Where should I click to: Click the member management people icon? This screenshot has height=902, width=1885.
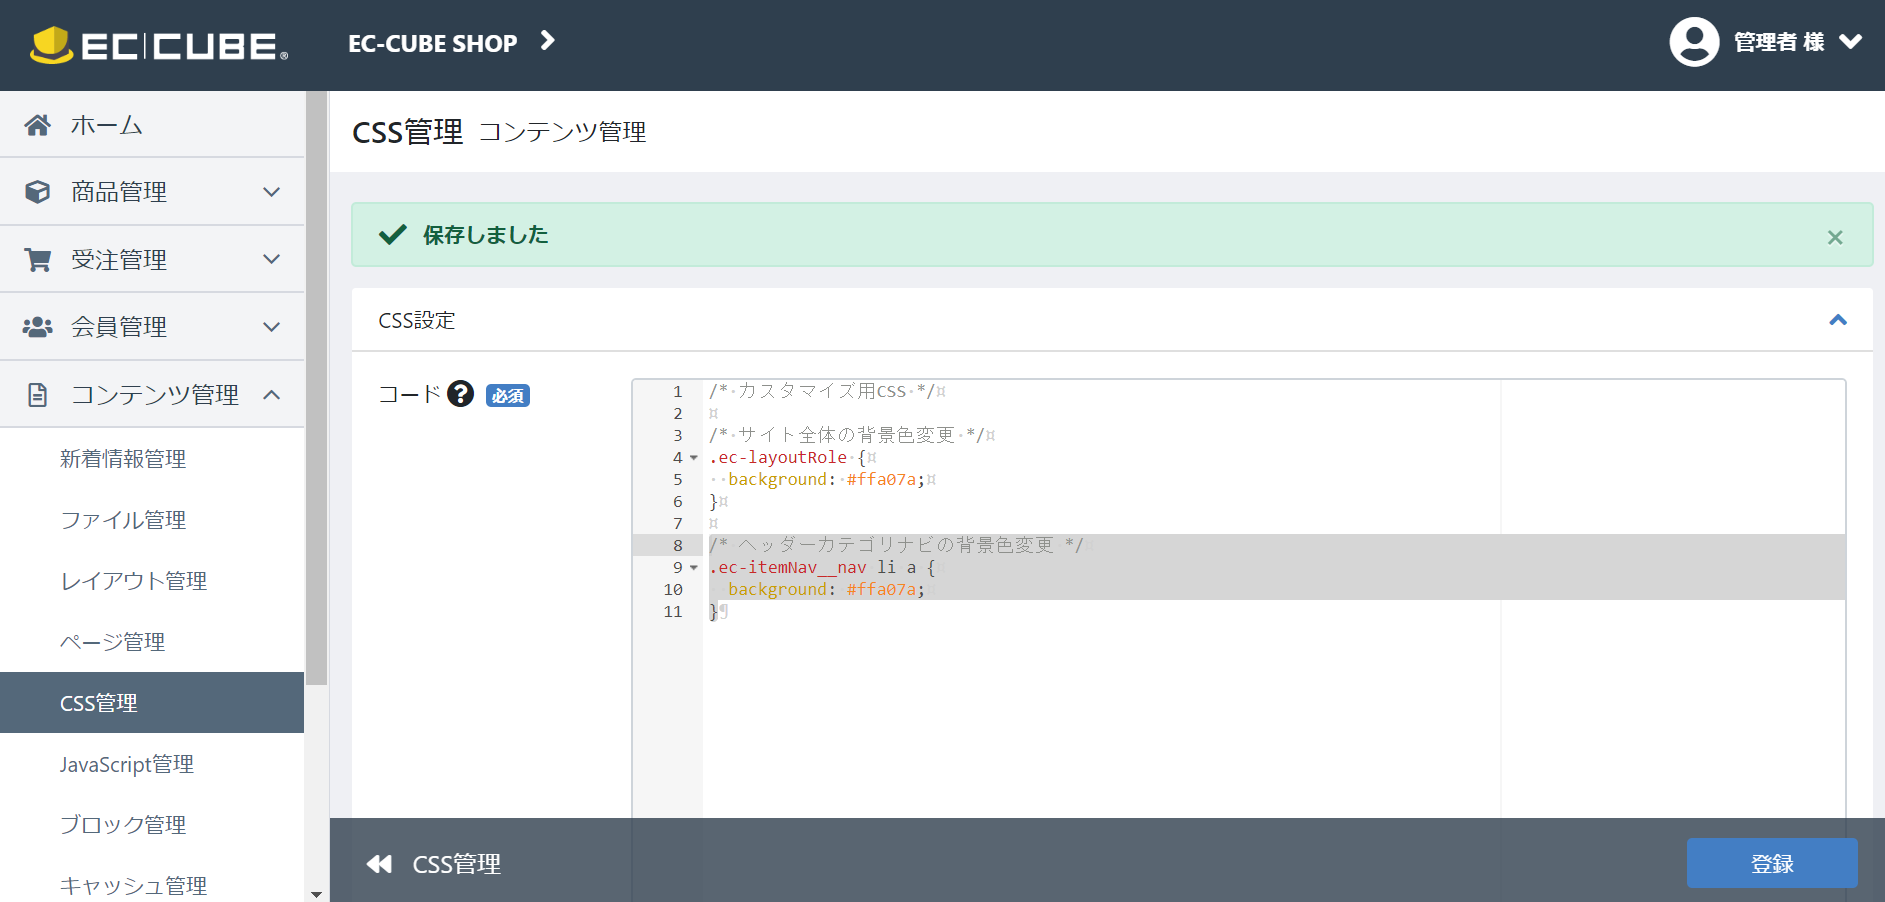pyautogui.click(x=38, y=327)
